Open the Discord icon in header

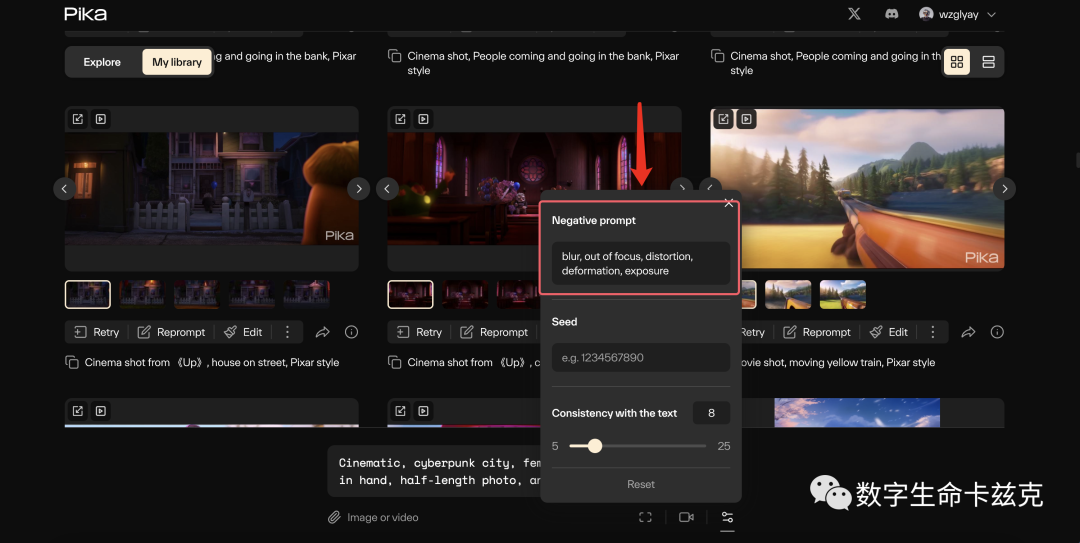[892, 14]
